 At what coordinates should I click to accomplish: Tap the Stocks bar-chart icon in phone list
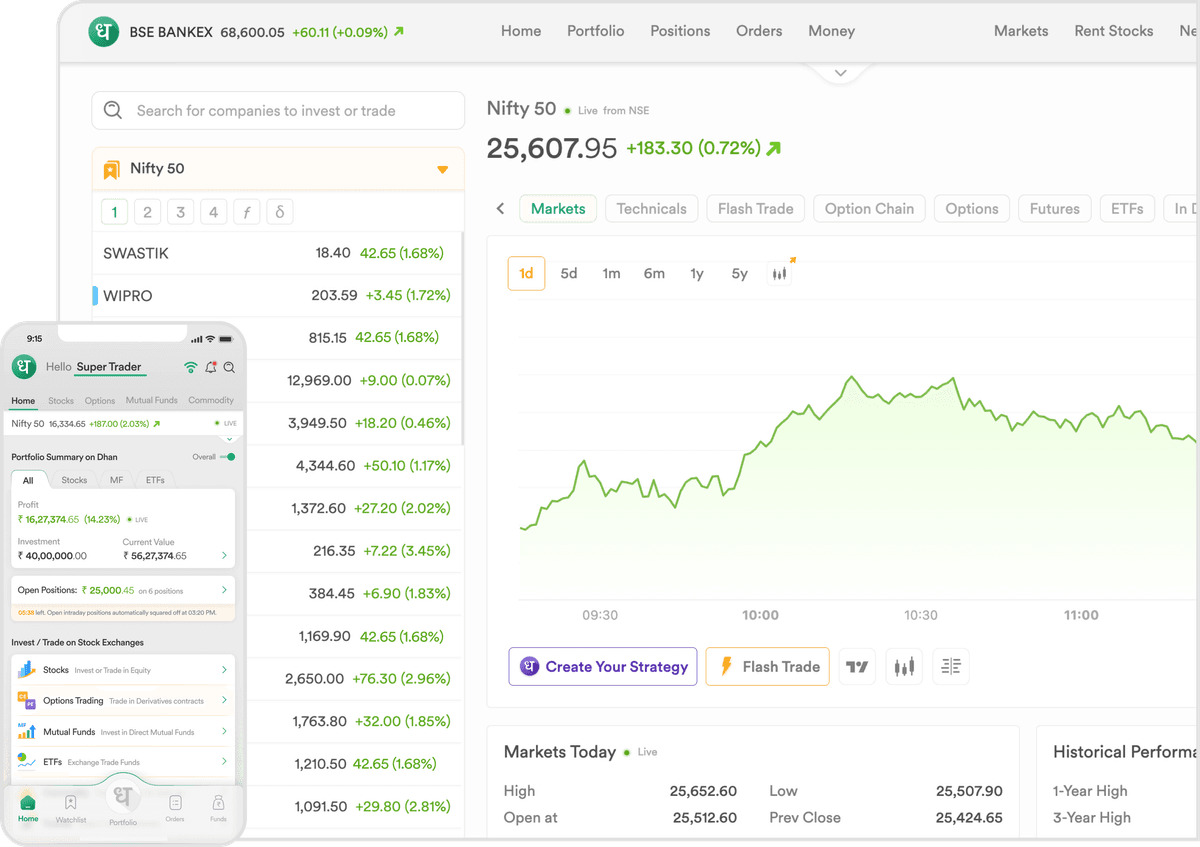click(x=26, y=670)
